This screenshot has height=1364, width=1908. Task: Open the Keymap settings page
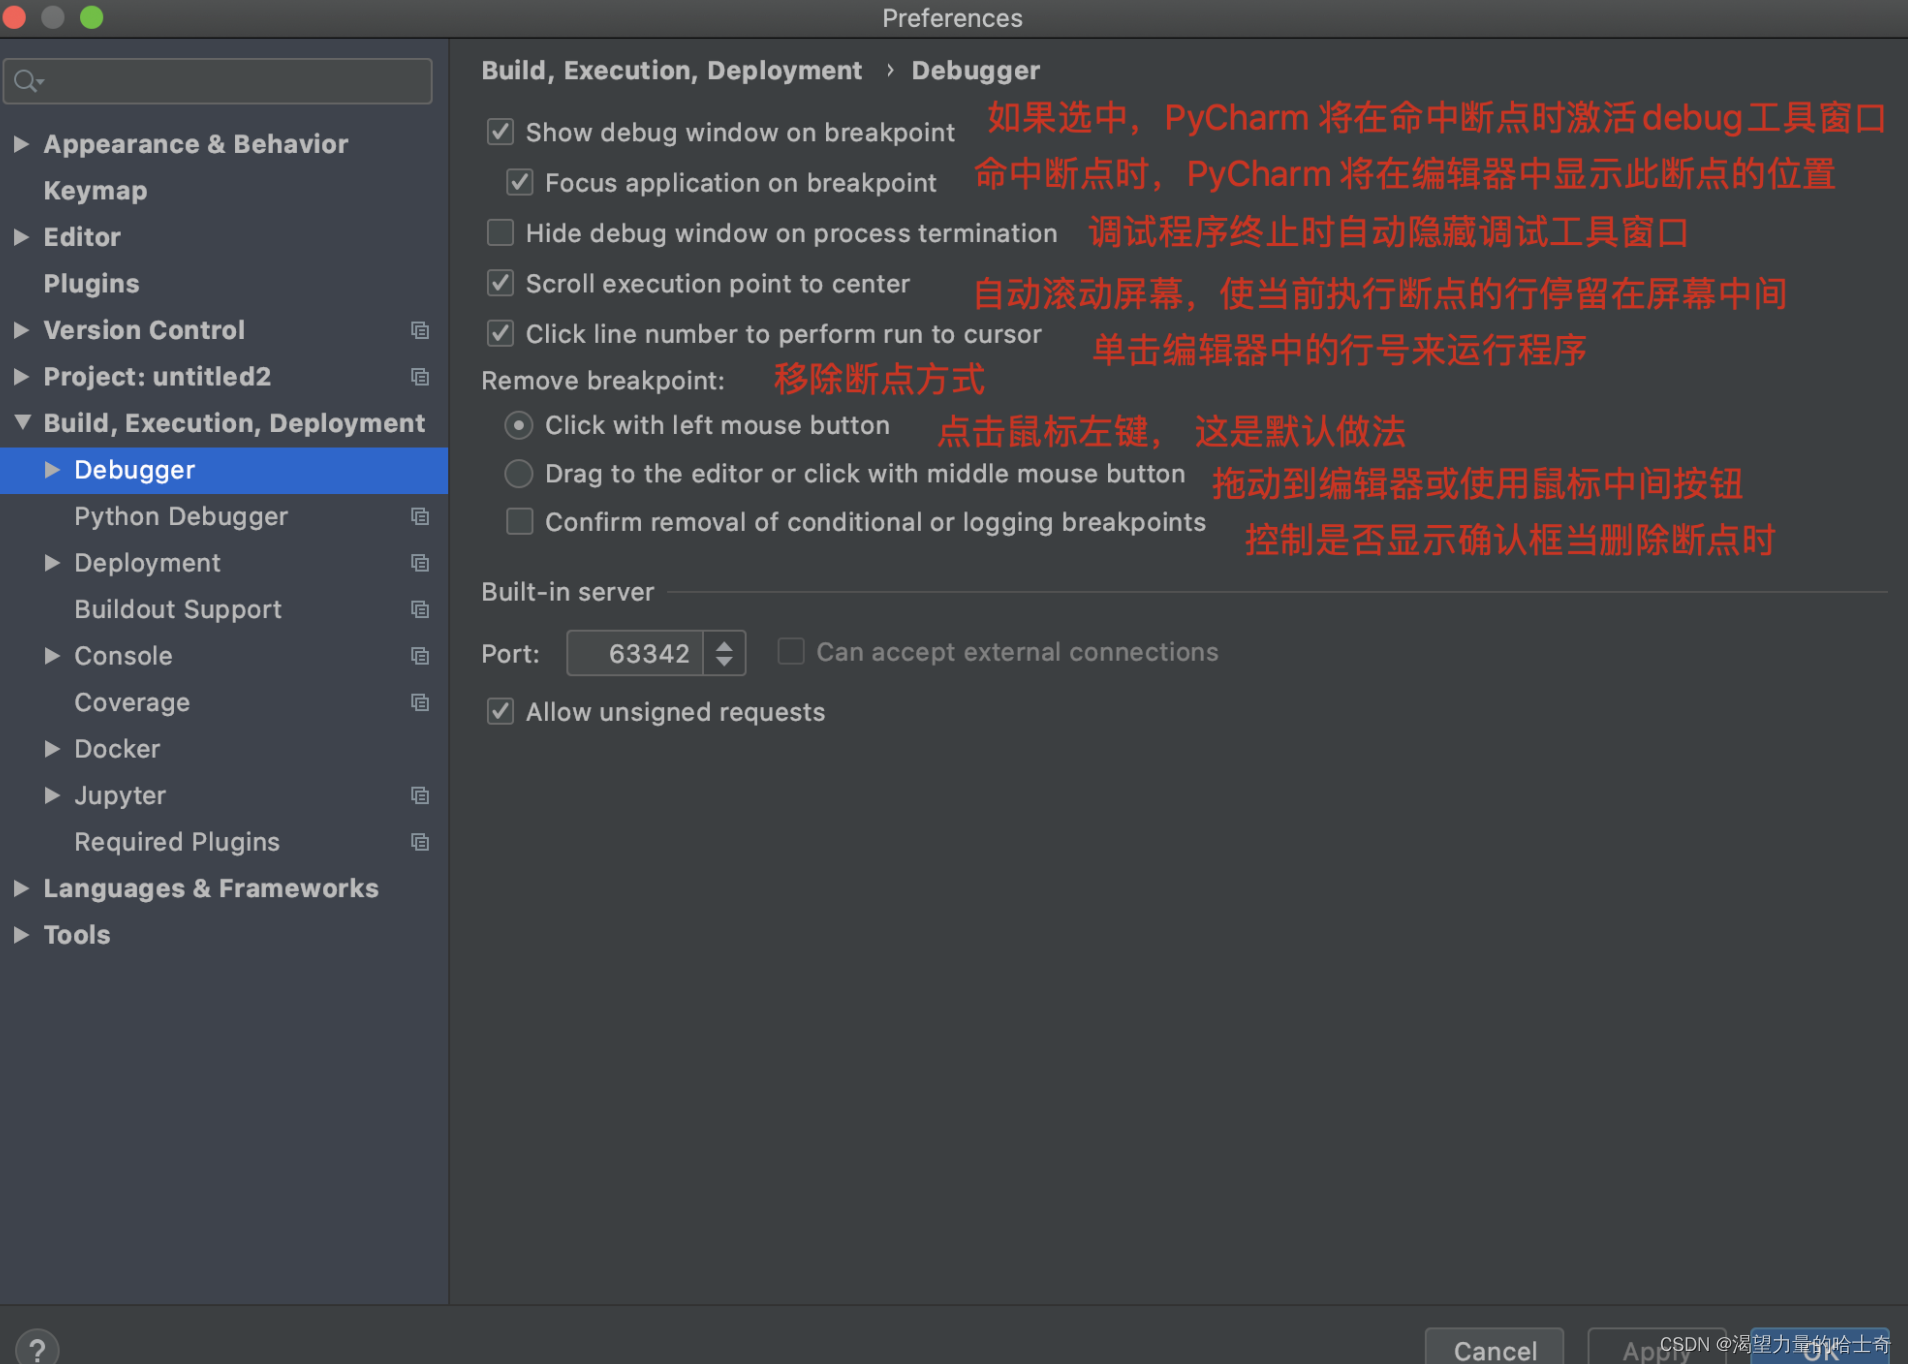click(x=95, y=190)
